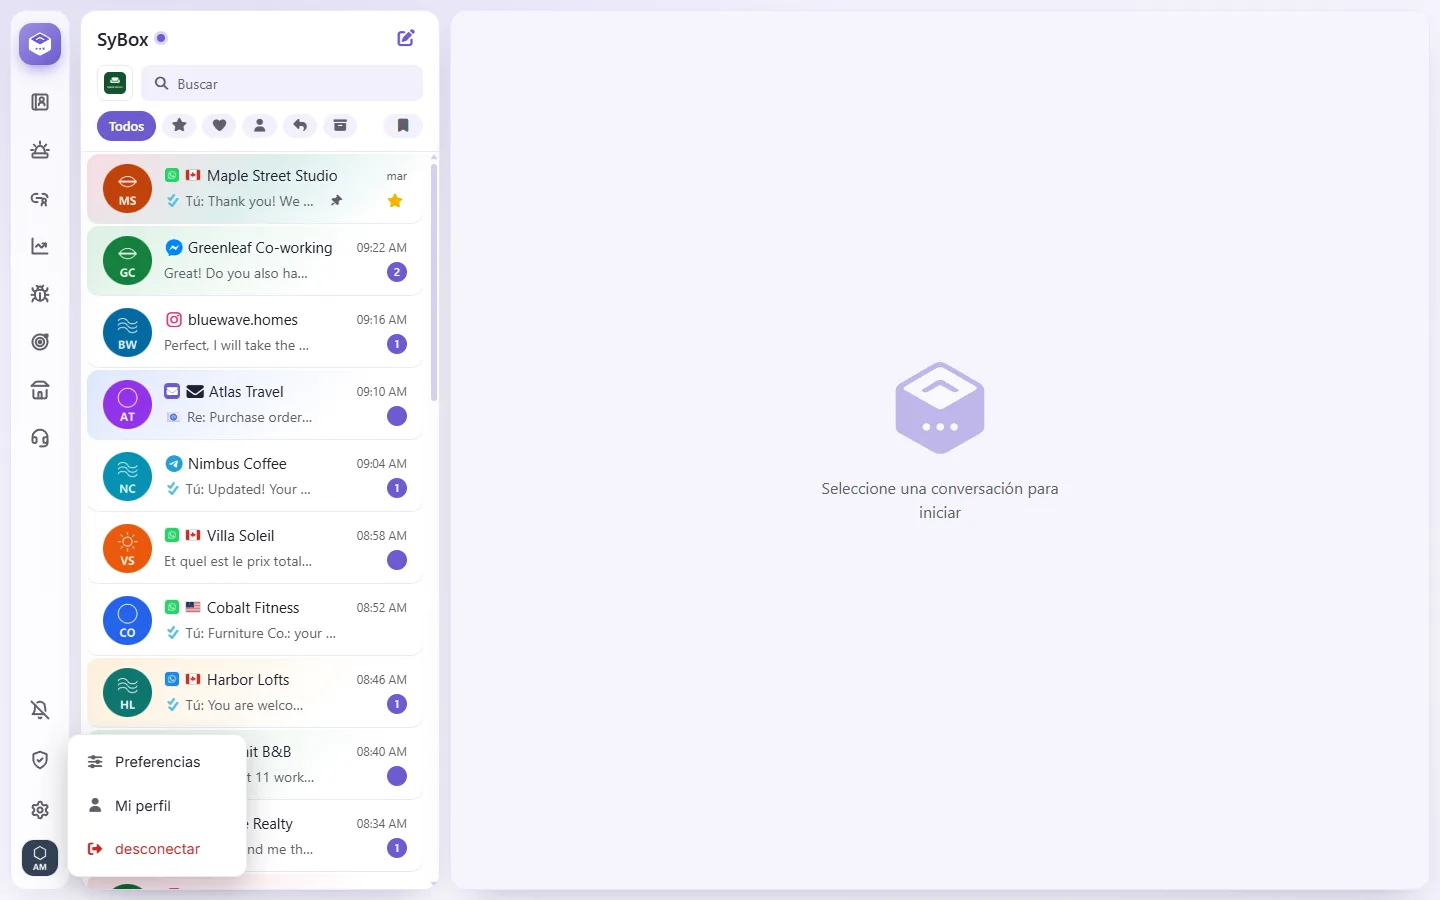Filter conversations by the heart icon

coord(219,125)
